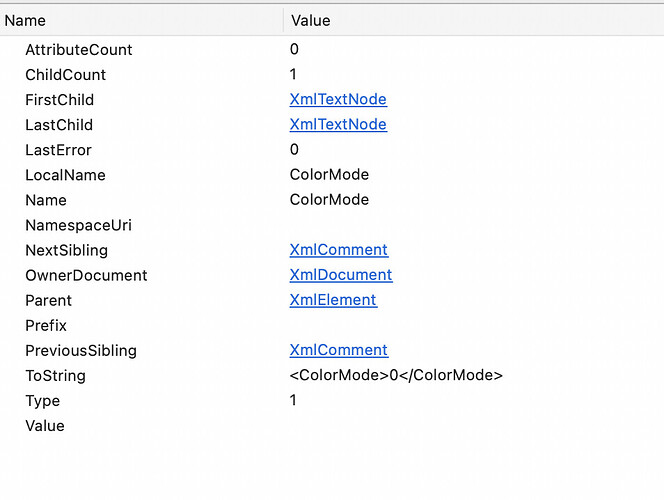Click the Name column header
Viewport: 664px width, 500px height.
tap(141, 20)
